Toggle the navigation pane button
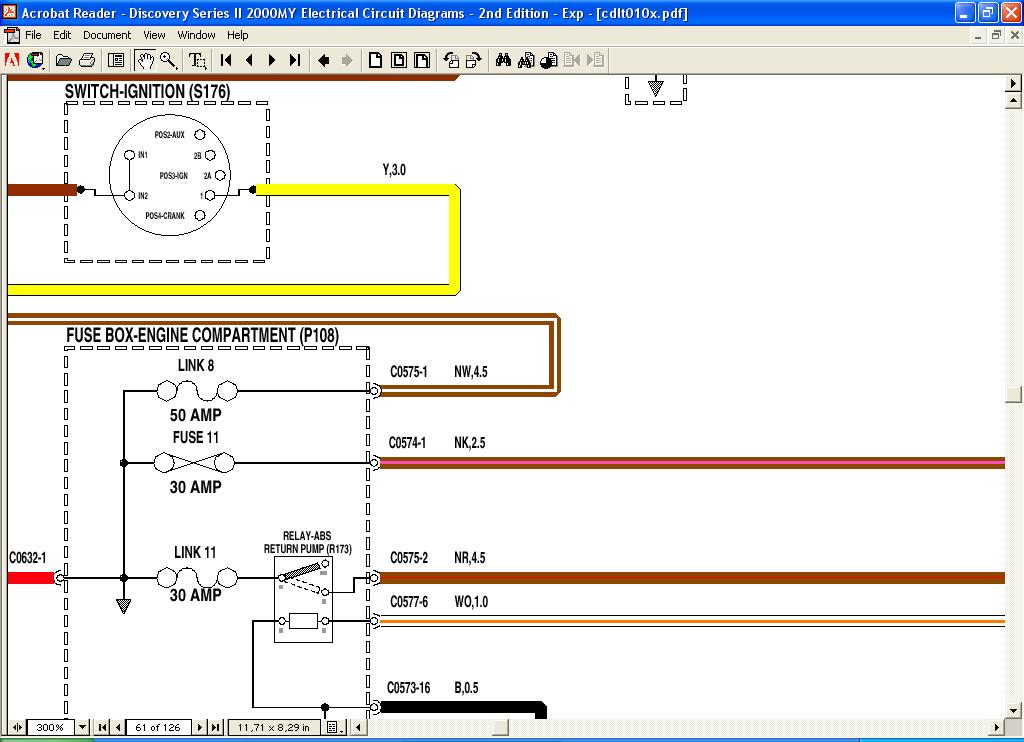This screenshot has width=1024, height=742. 116,60
